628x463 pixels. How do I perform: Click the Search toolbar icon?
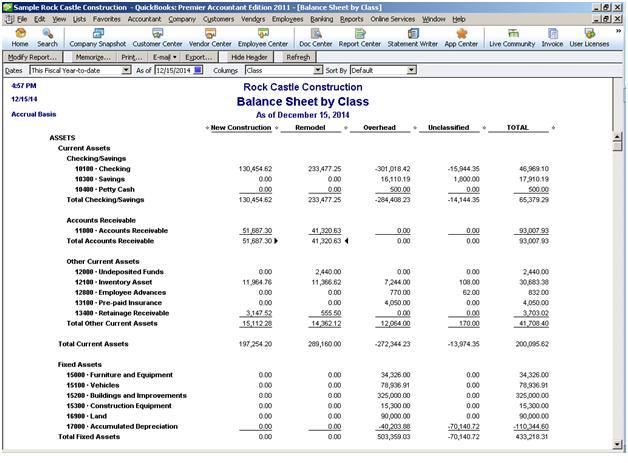tap(47, 38)
